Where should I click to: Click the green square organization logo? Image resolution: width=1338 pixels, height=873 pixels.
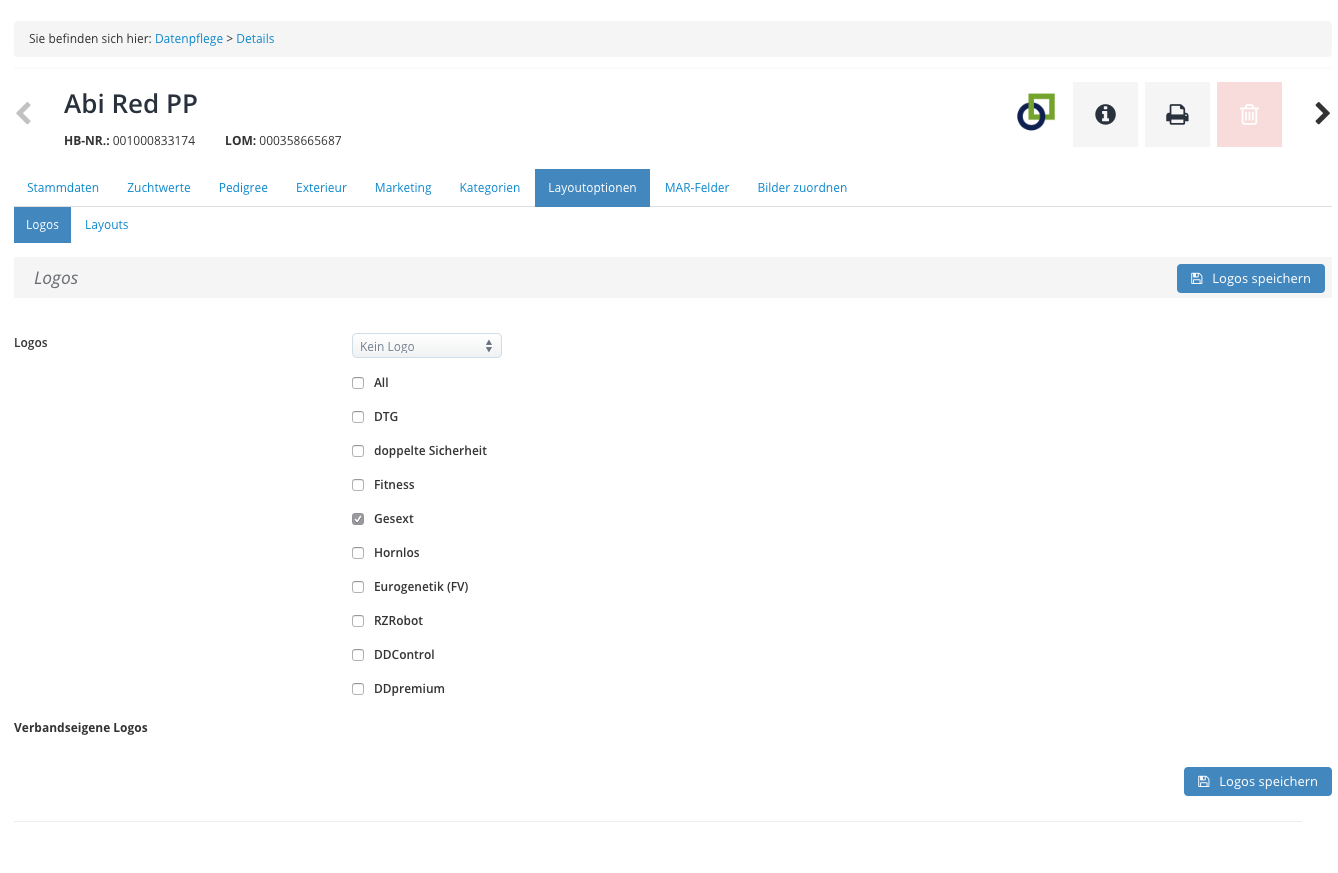pyautogui.click(x=1036, y=112)
